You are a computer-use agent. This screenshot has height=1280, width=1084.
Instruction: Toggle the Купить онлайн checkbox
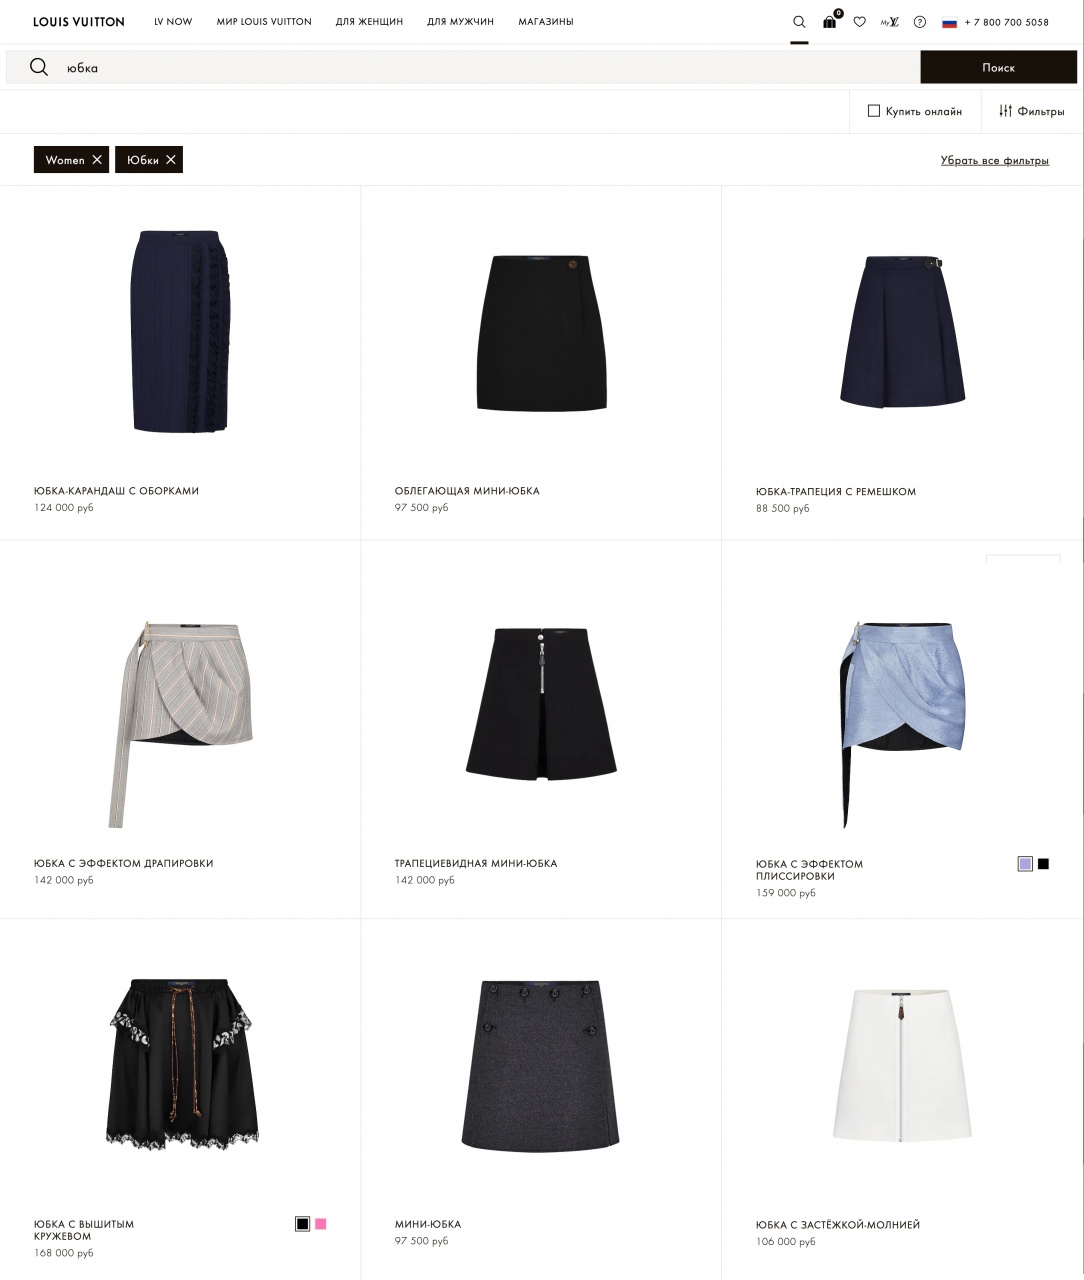(x=874, y=111)
